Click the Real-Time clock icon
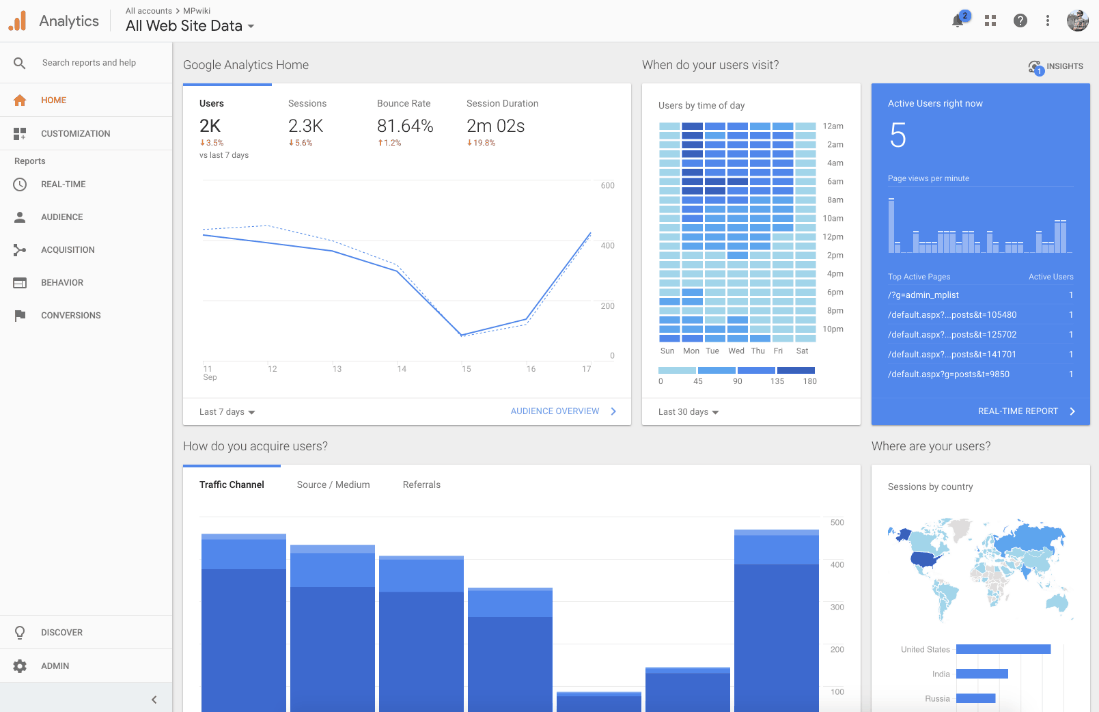The height and width of the screenshot is (712, 1099). pos(20,184)
